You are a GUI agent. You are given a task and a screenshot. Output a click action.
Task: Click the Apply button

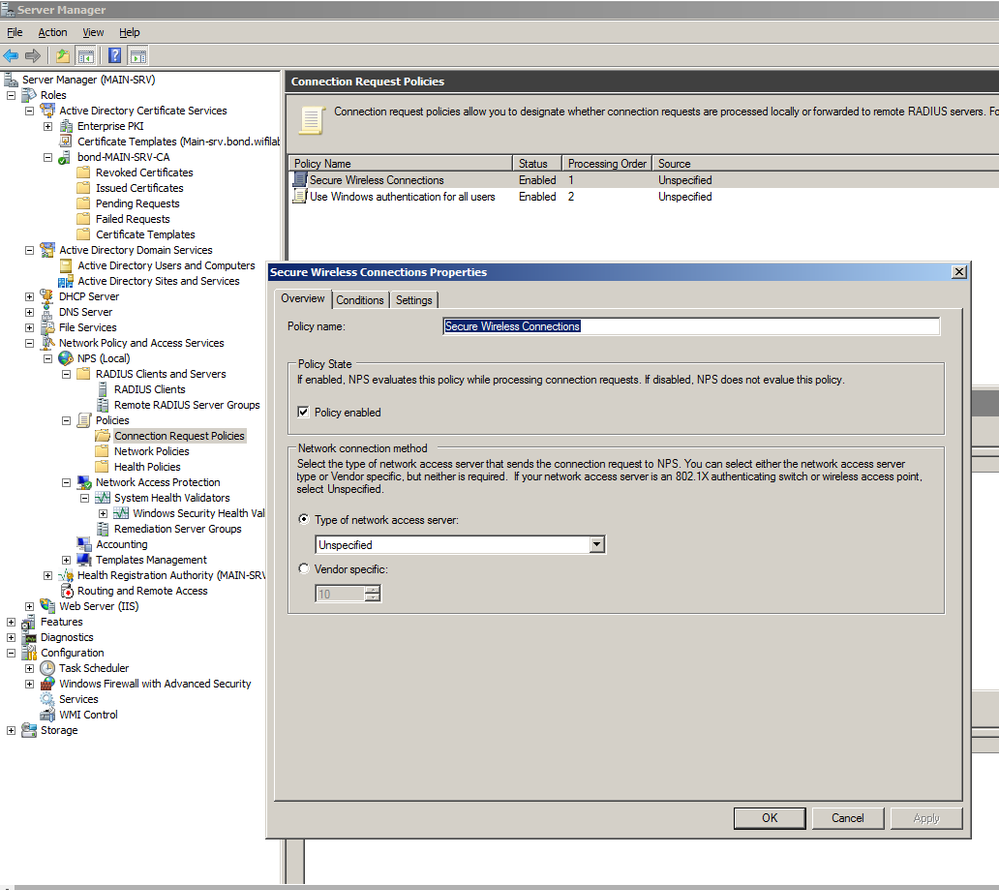[926, 818]
